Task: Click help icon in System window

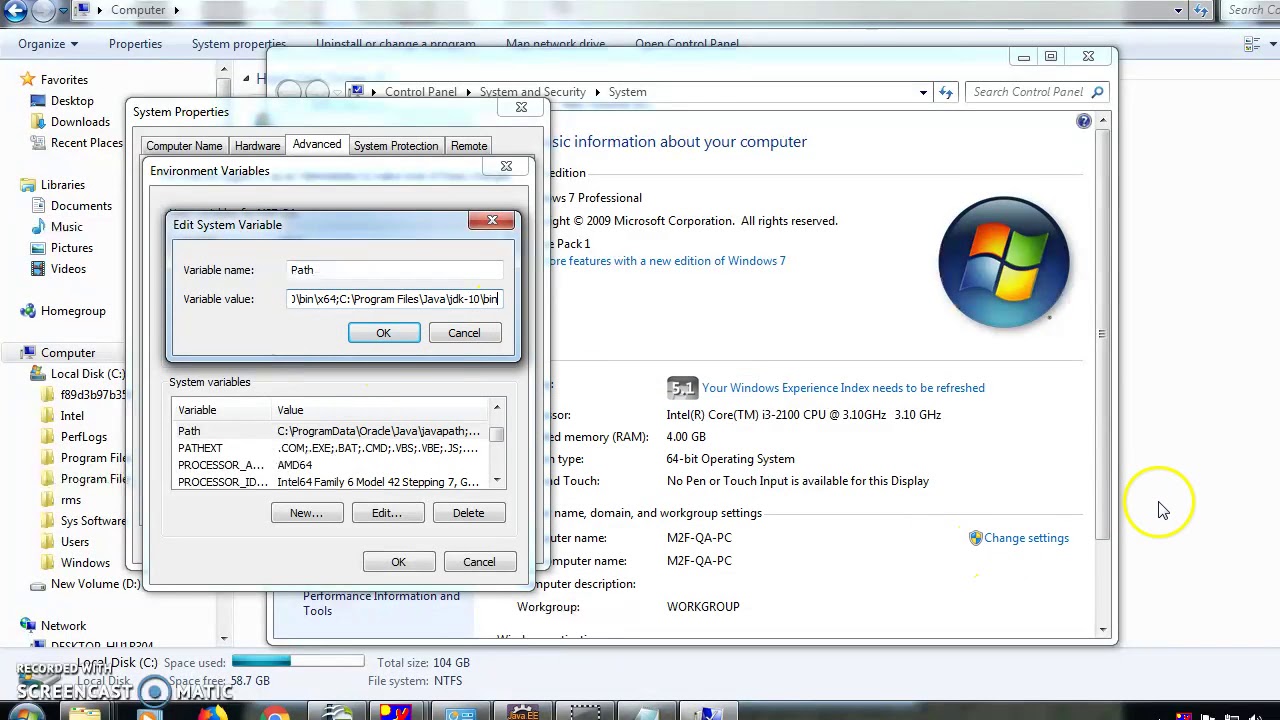Action: (x=1084, y=122)
